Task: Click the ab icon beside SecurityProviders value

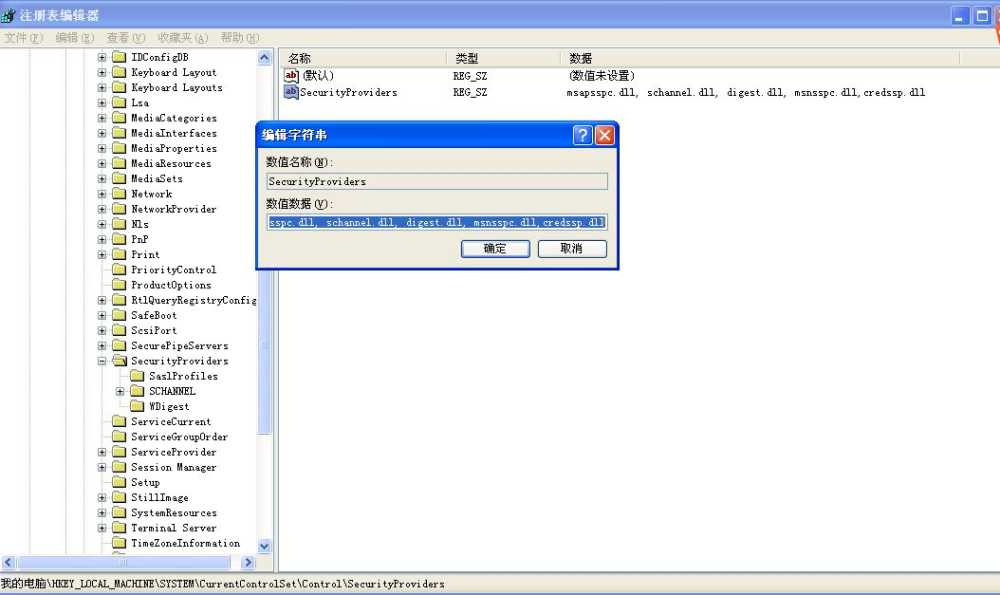Action: (x=290, y=91)
